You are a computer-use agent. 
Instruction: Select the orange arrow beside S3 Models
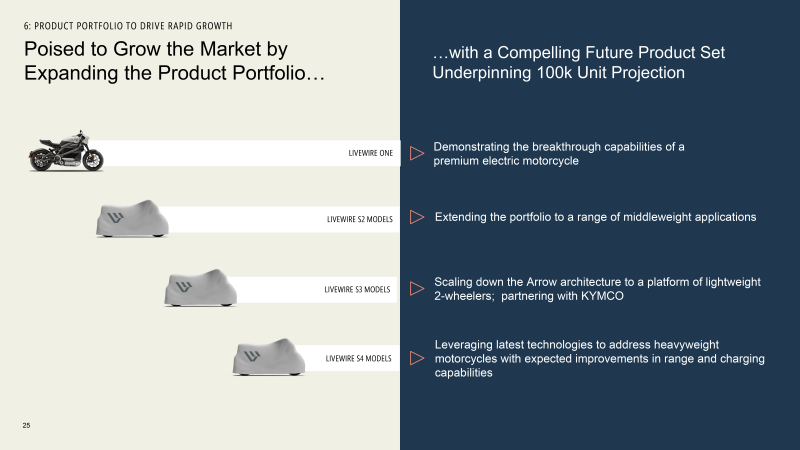[417, 289]
